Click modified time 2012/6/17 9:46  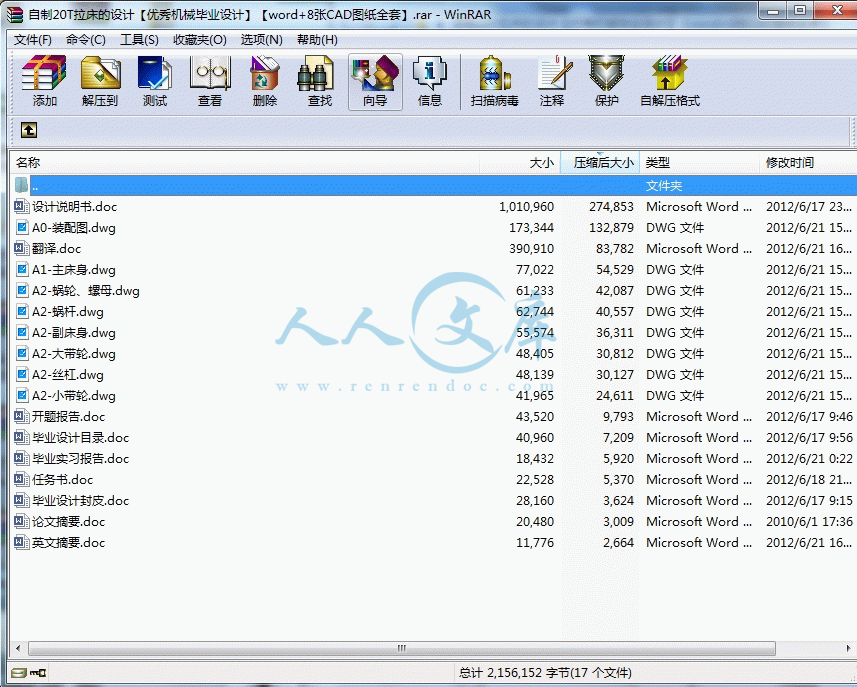tap(809, 416)
